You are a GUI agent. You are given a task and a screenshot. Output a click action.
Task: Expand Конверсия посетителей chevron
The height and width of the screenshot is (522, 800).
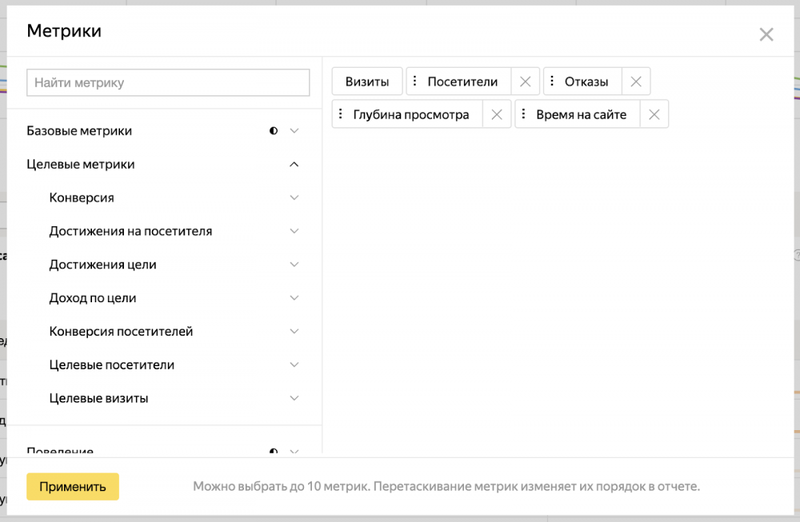(294, 331)
